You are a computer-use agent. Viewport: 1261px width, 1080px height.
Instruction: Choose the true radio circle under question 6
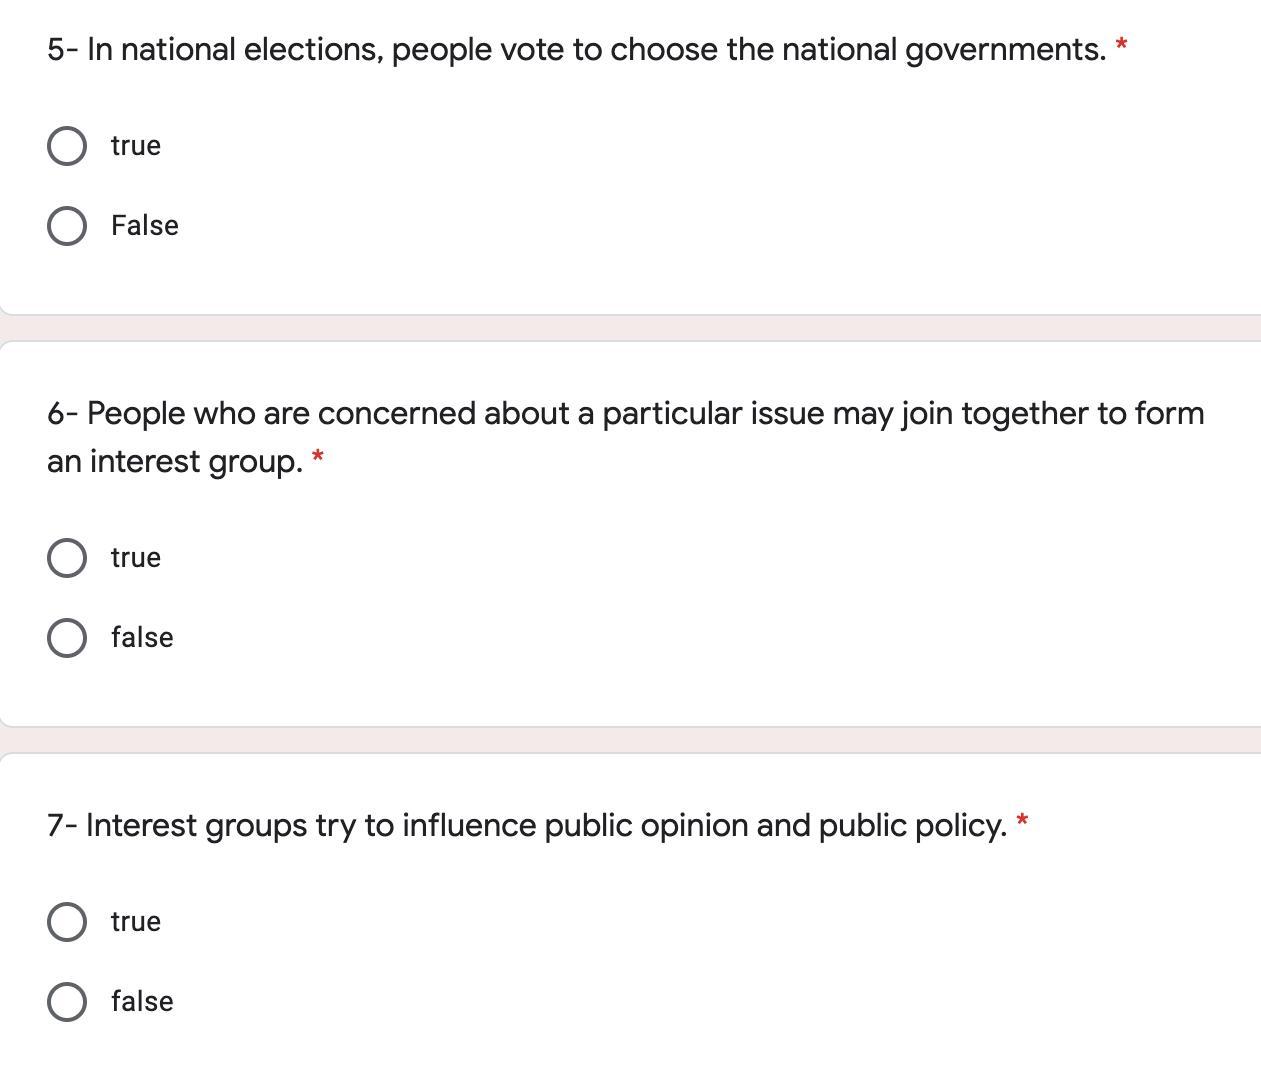click(x=66, y=558)
